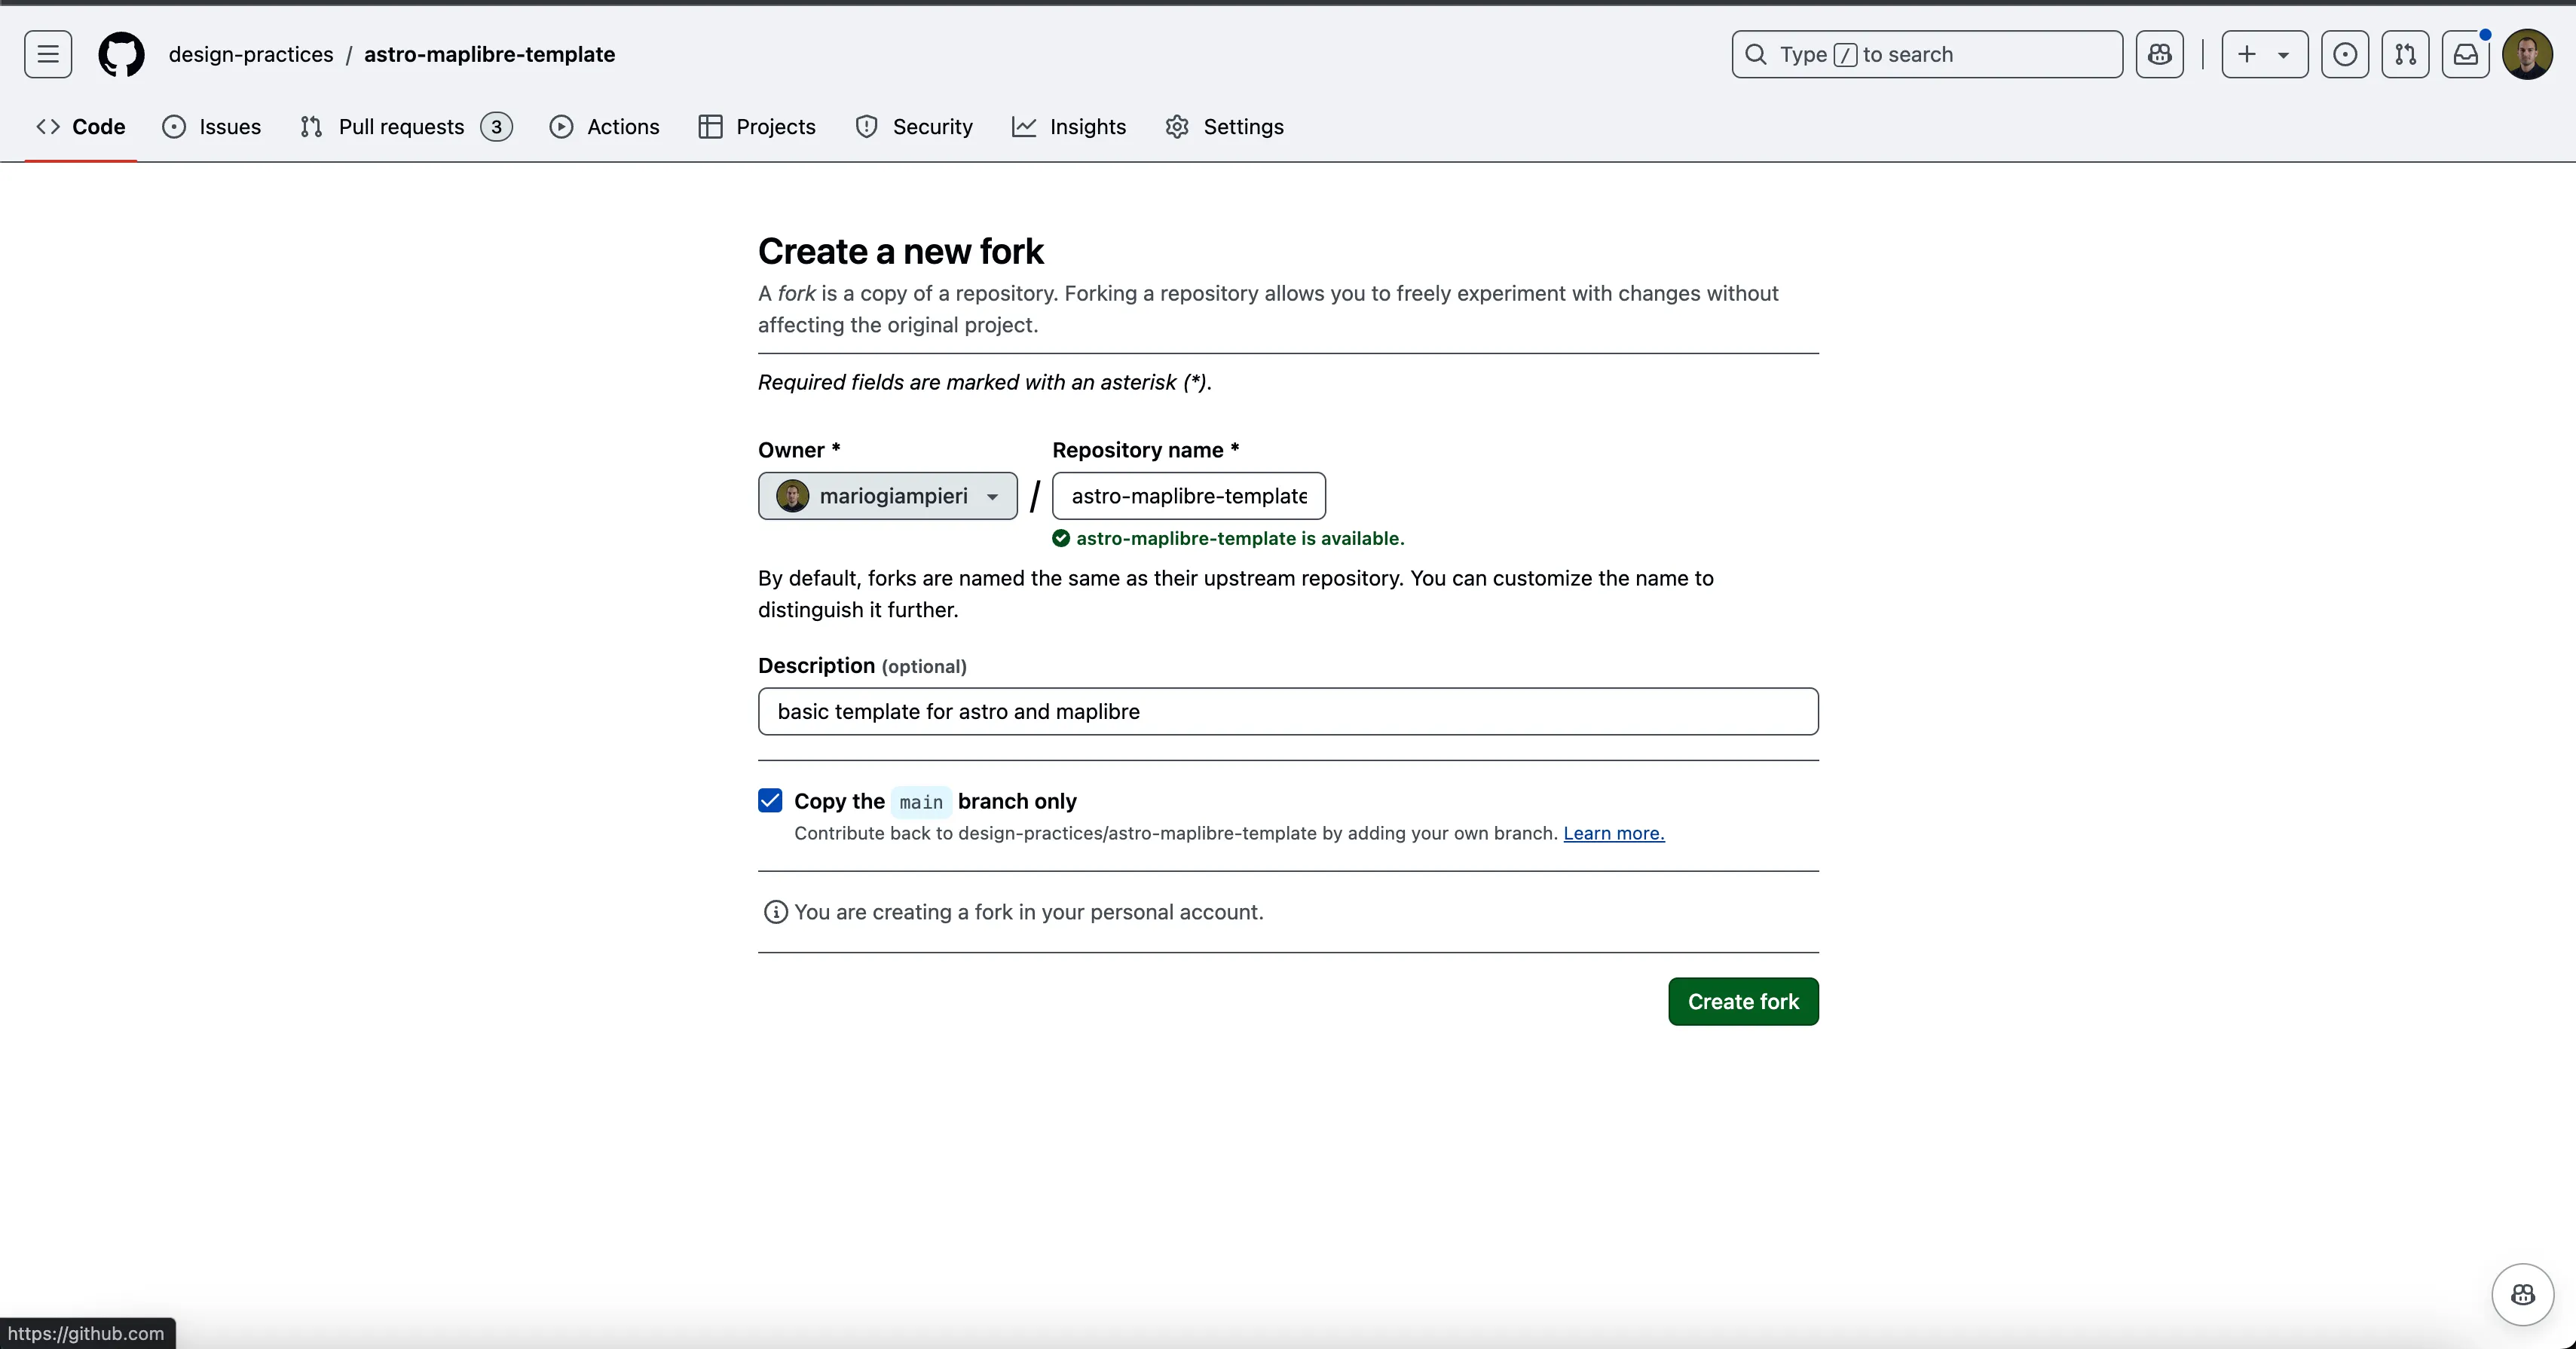Open your profile avatar menu

click(2528, 54)
